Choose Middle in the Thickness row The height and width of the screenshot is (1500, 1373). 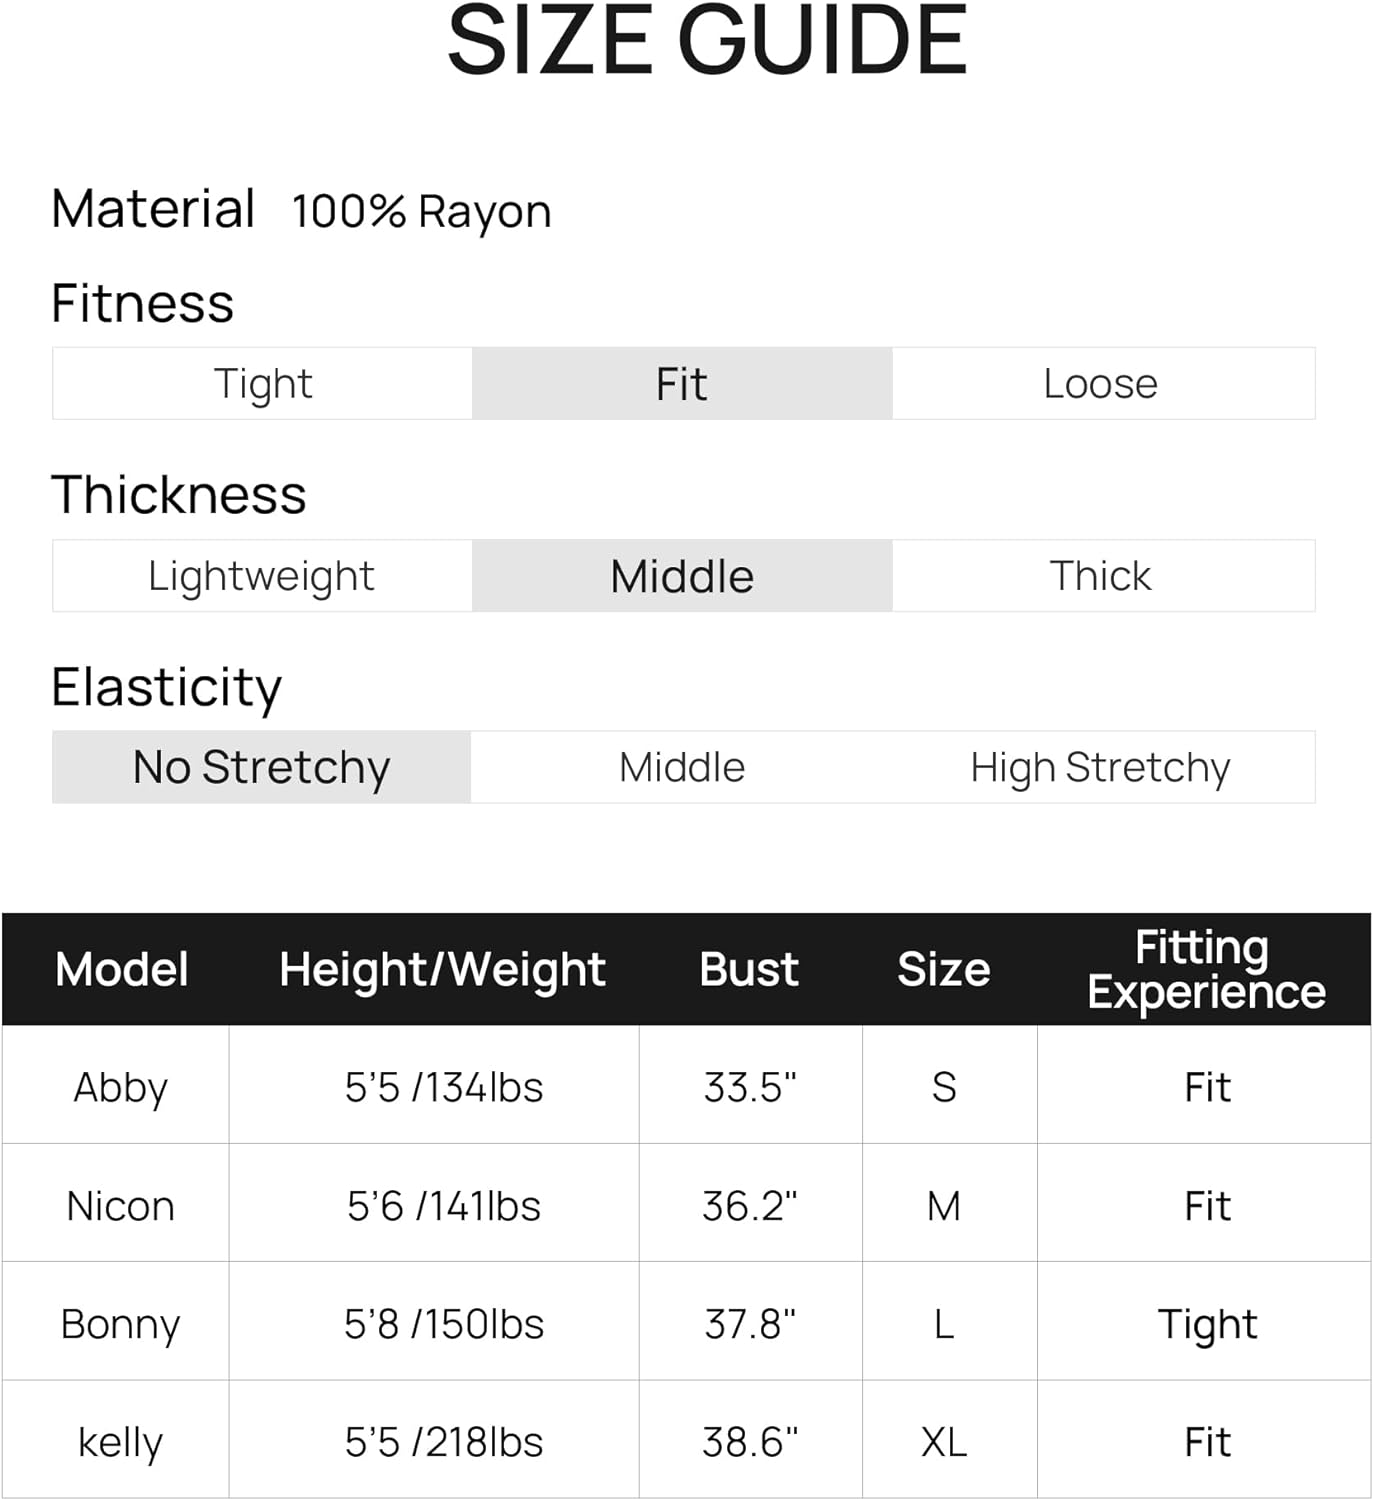(x=682, y=576)
